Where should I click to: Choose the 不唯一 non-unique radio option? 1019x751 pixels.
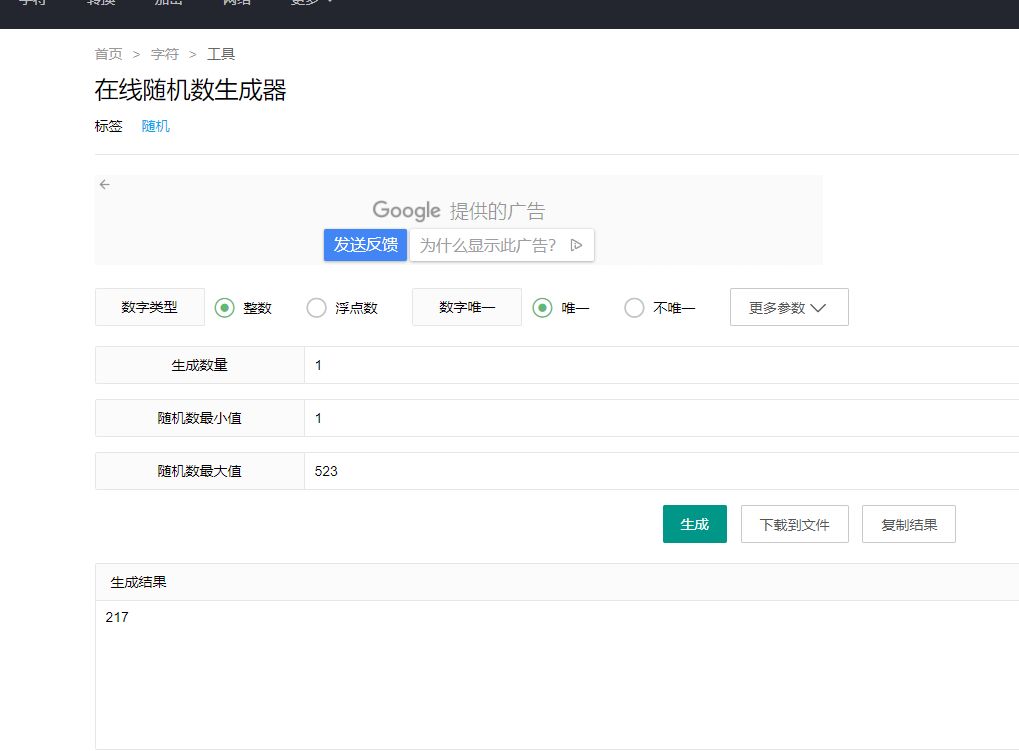click(634, 308)
